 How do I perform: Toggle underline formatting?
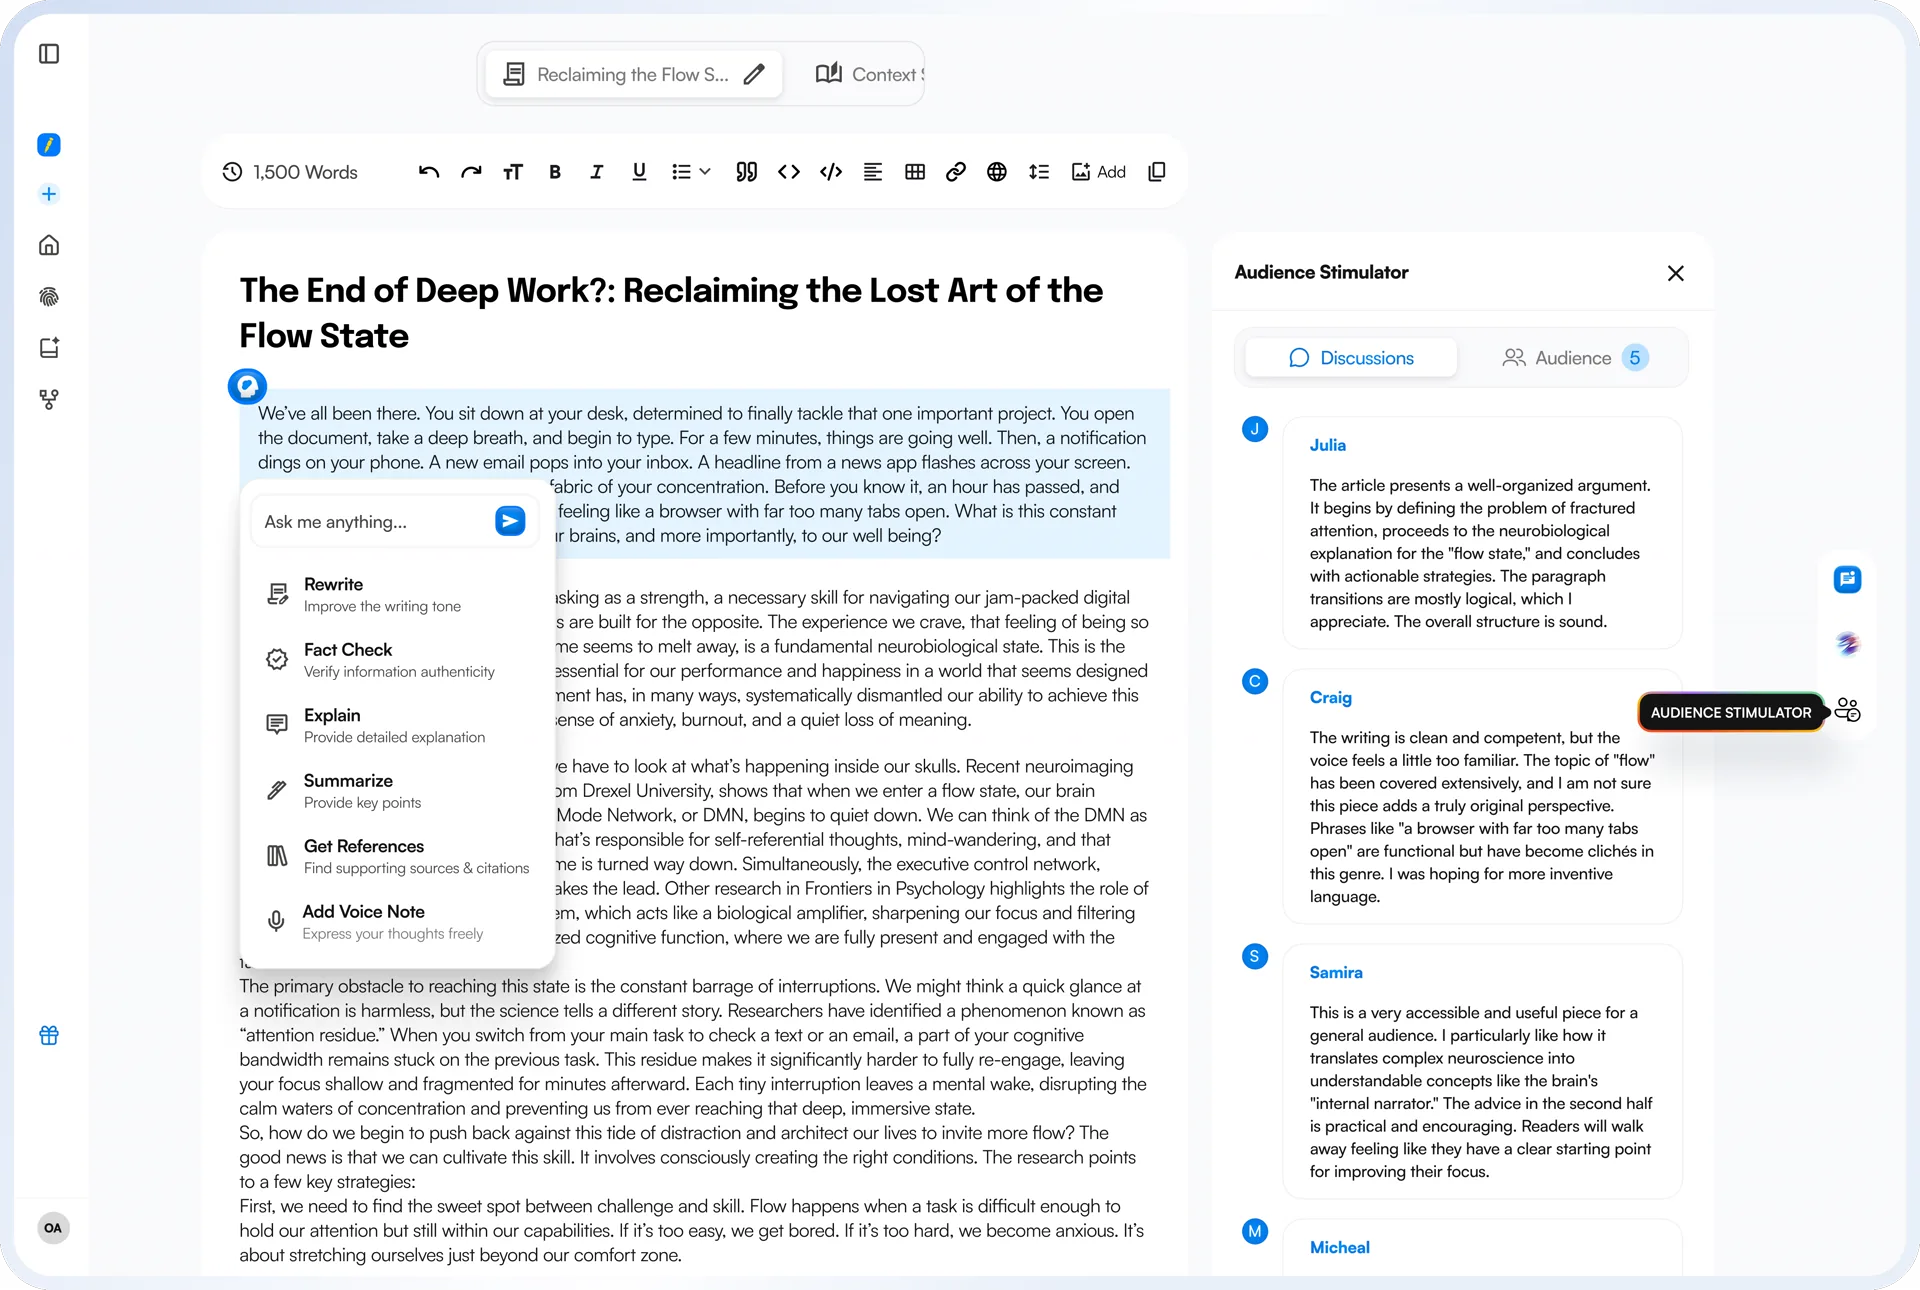pyautogui.click(x=639, y=172)
